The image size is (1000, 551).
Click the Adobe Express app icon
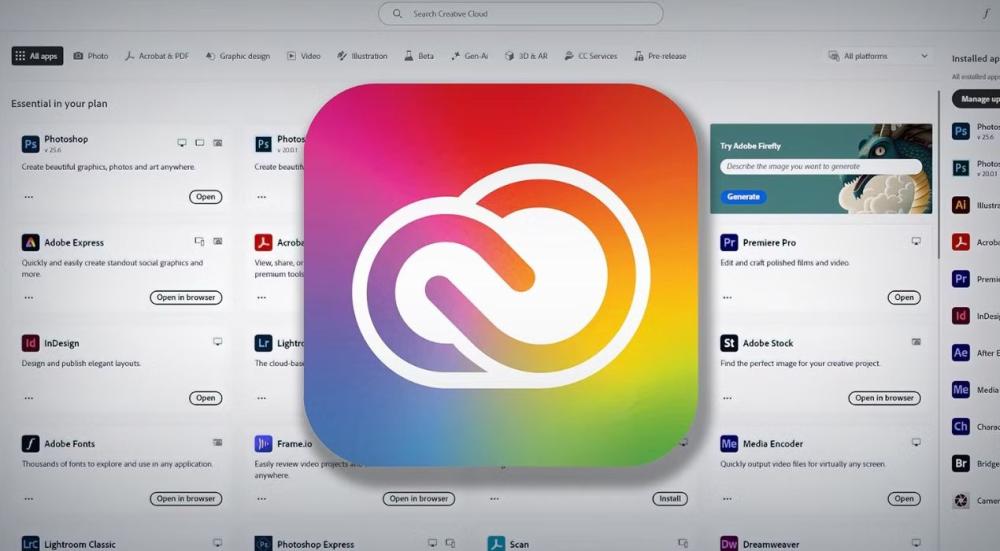coord(30,242)
